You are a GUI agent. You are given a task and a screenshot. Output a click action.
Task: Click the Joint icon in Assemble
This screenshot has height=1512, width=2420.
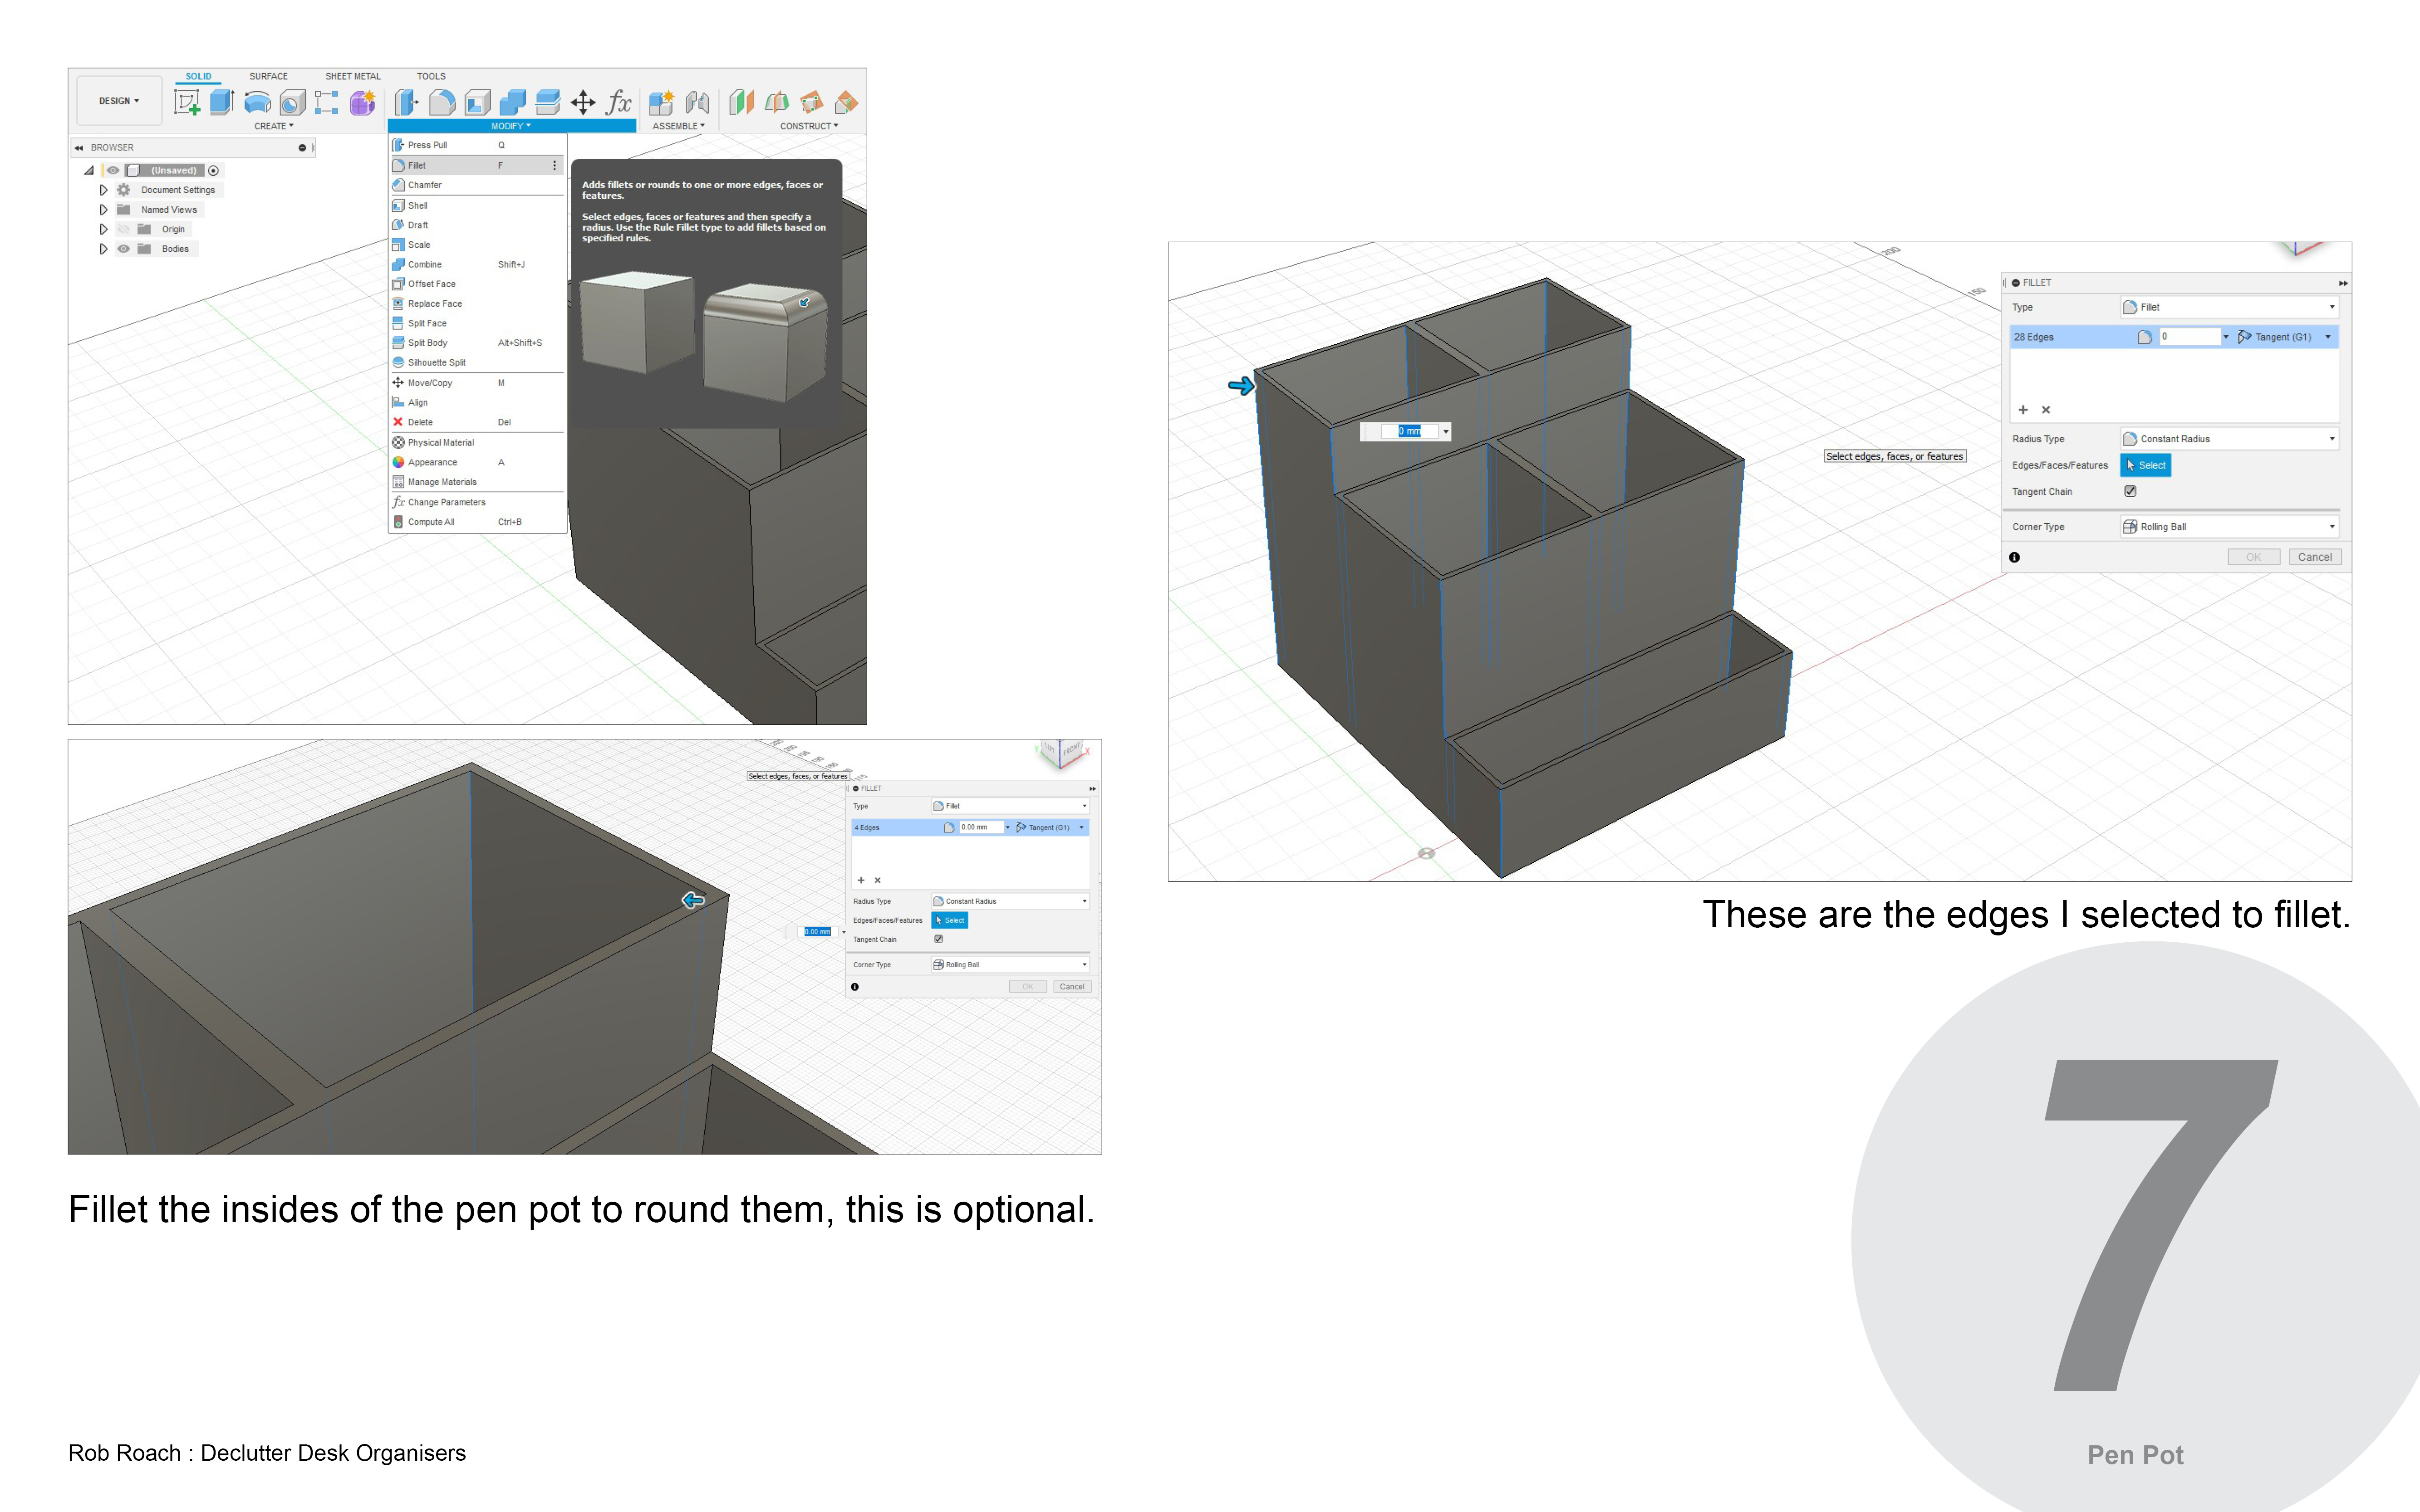tap(698, 102)
